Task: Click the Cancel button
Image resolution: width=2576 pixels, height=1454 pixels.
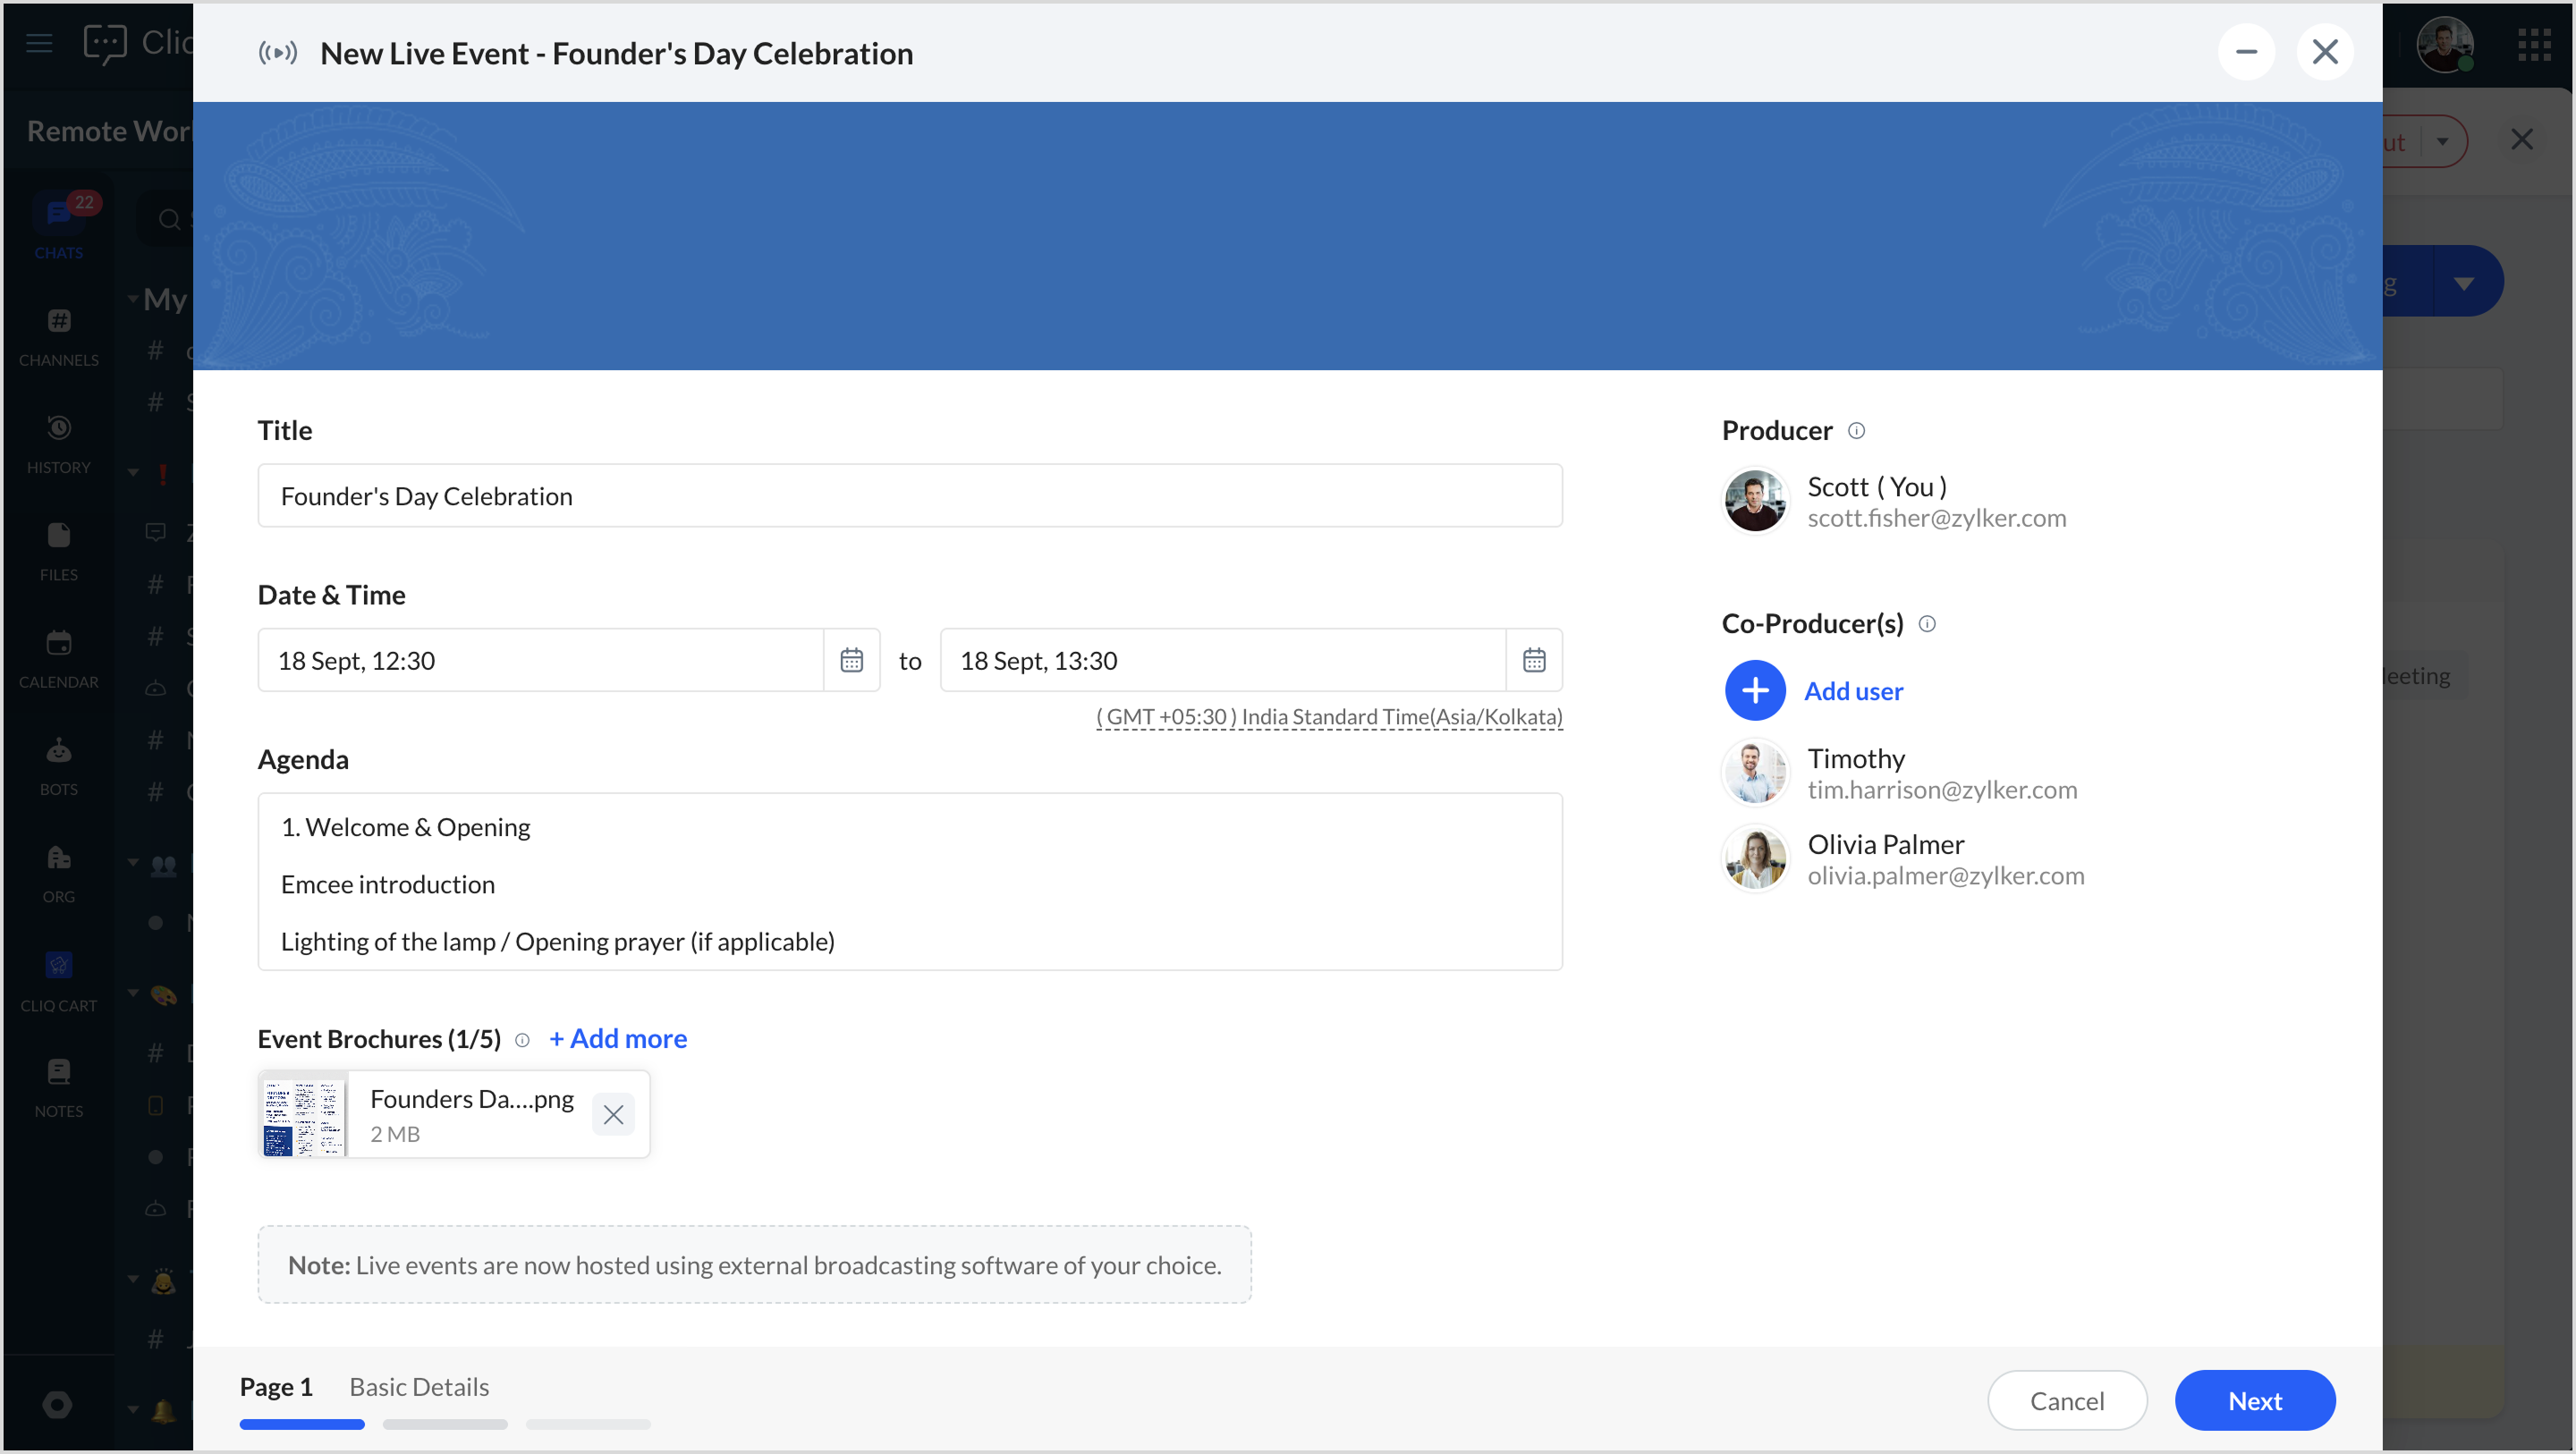Action: click(2066, 1400)
